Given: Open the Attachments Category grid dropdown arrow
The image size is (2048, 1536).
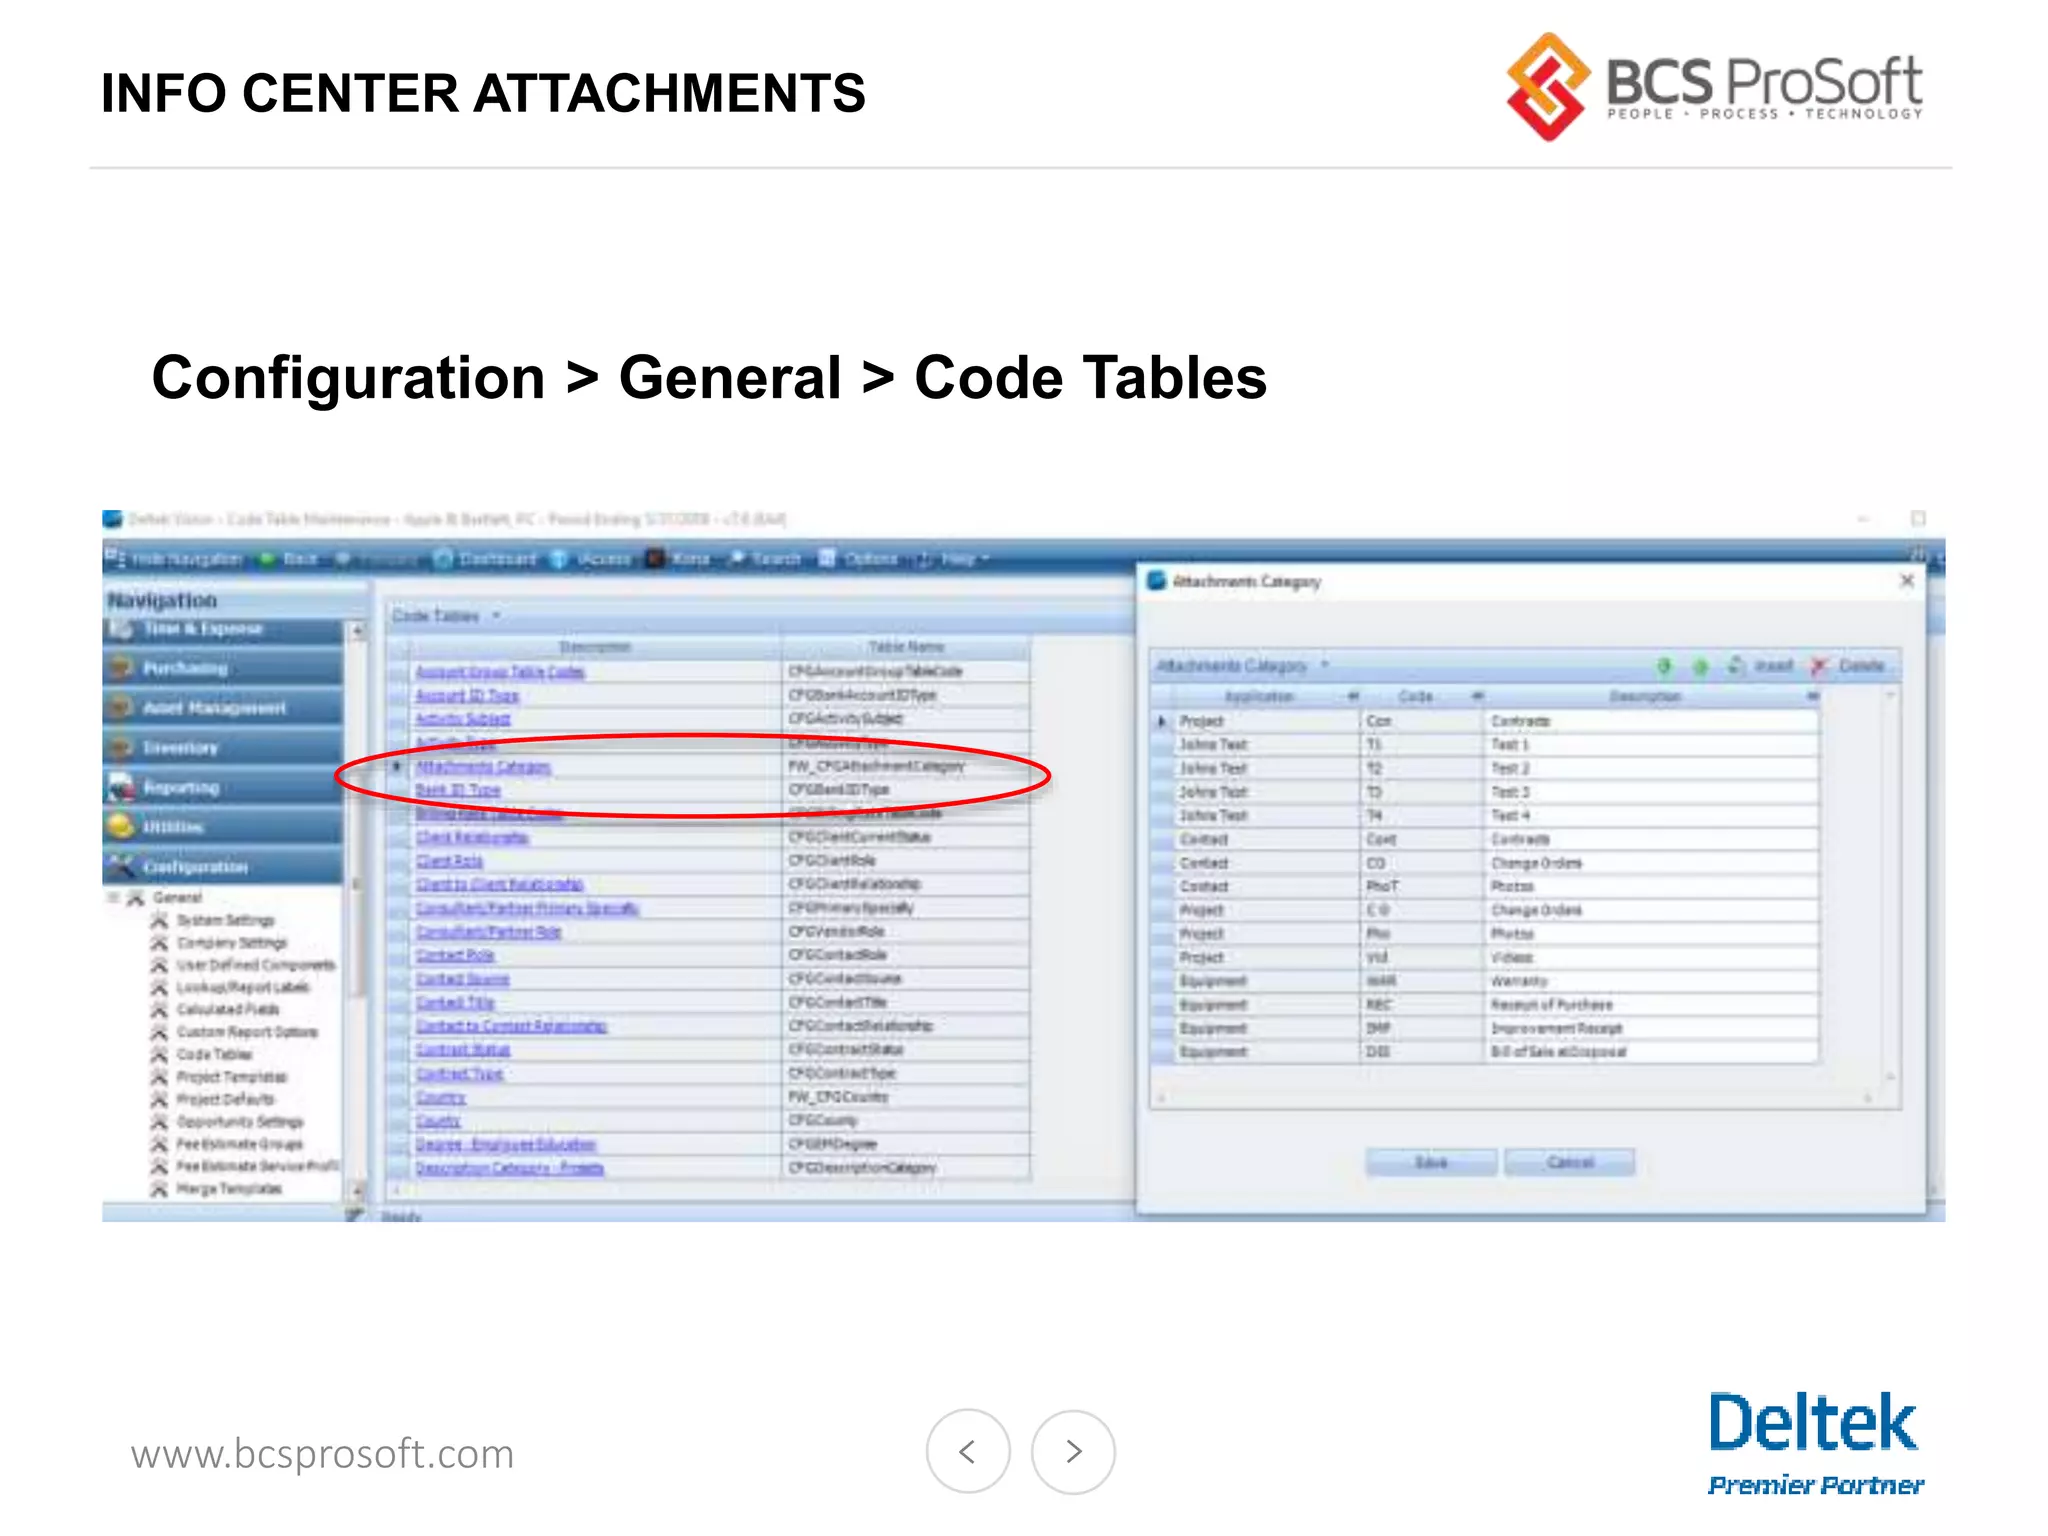Looking at the screenshot, I should tap(1325, 665).
